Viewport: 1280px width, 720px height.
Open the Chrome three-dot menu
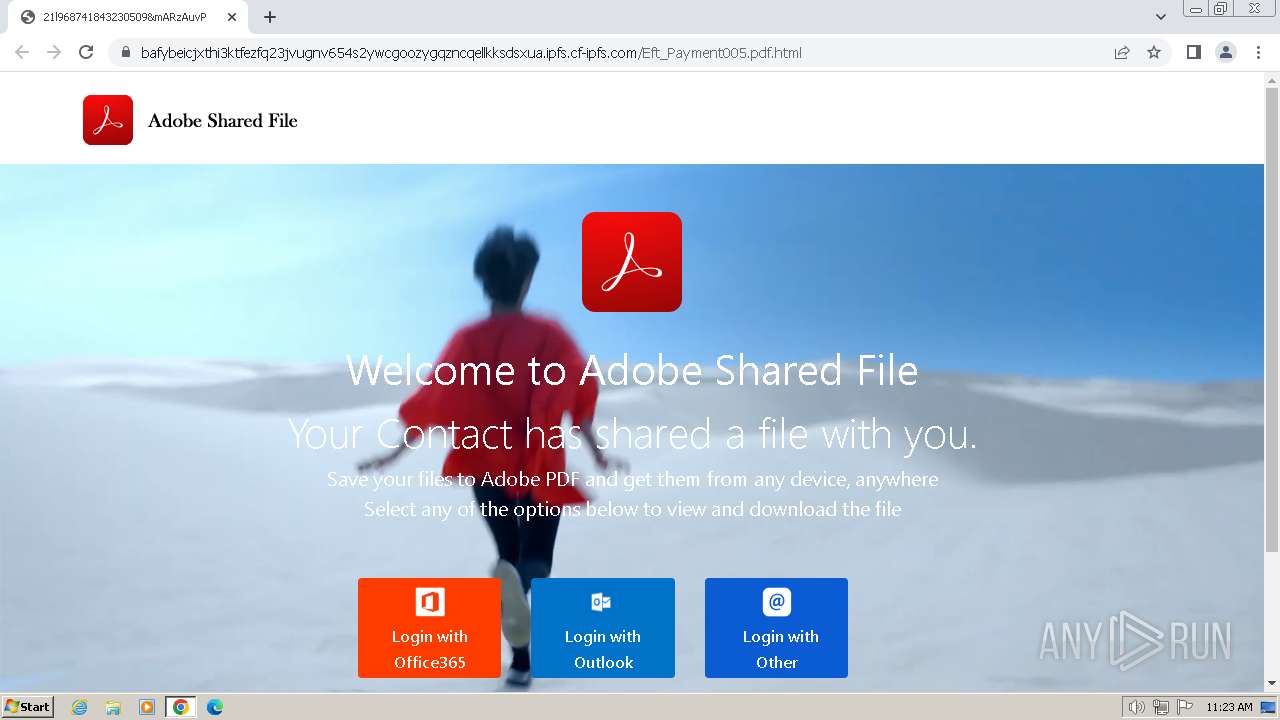coord(1258,52)
